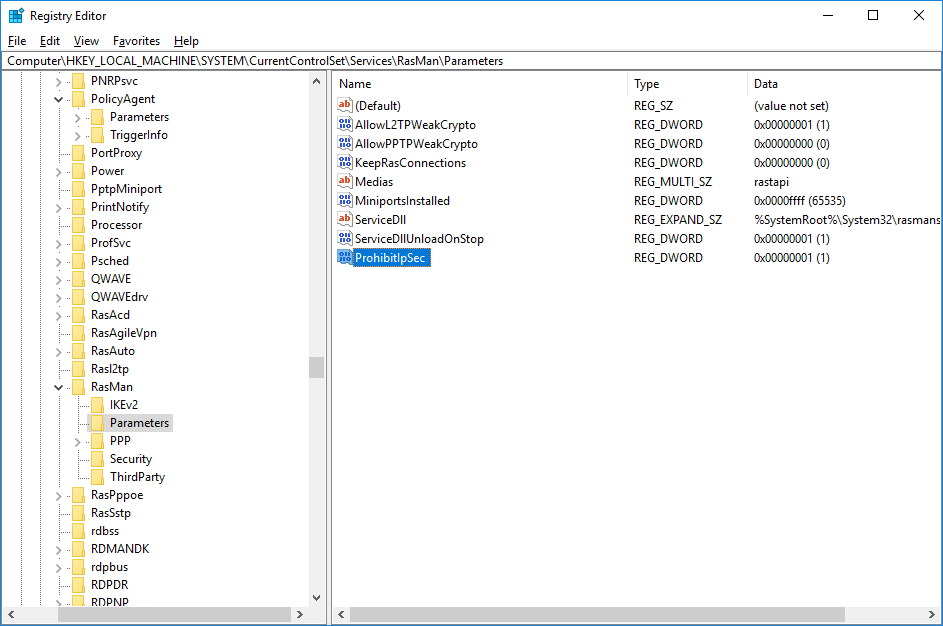Select the ProfSvc key in the tree
943x626 pixels.
(x=111, y=243)
